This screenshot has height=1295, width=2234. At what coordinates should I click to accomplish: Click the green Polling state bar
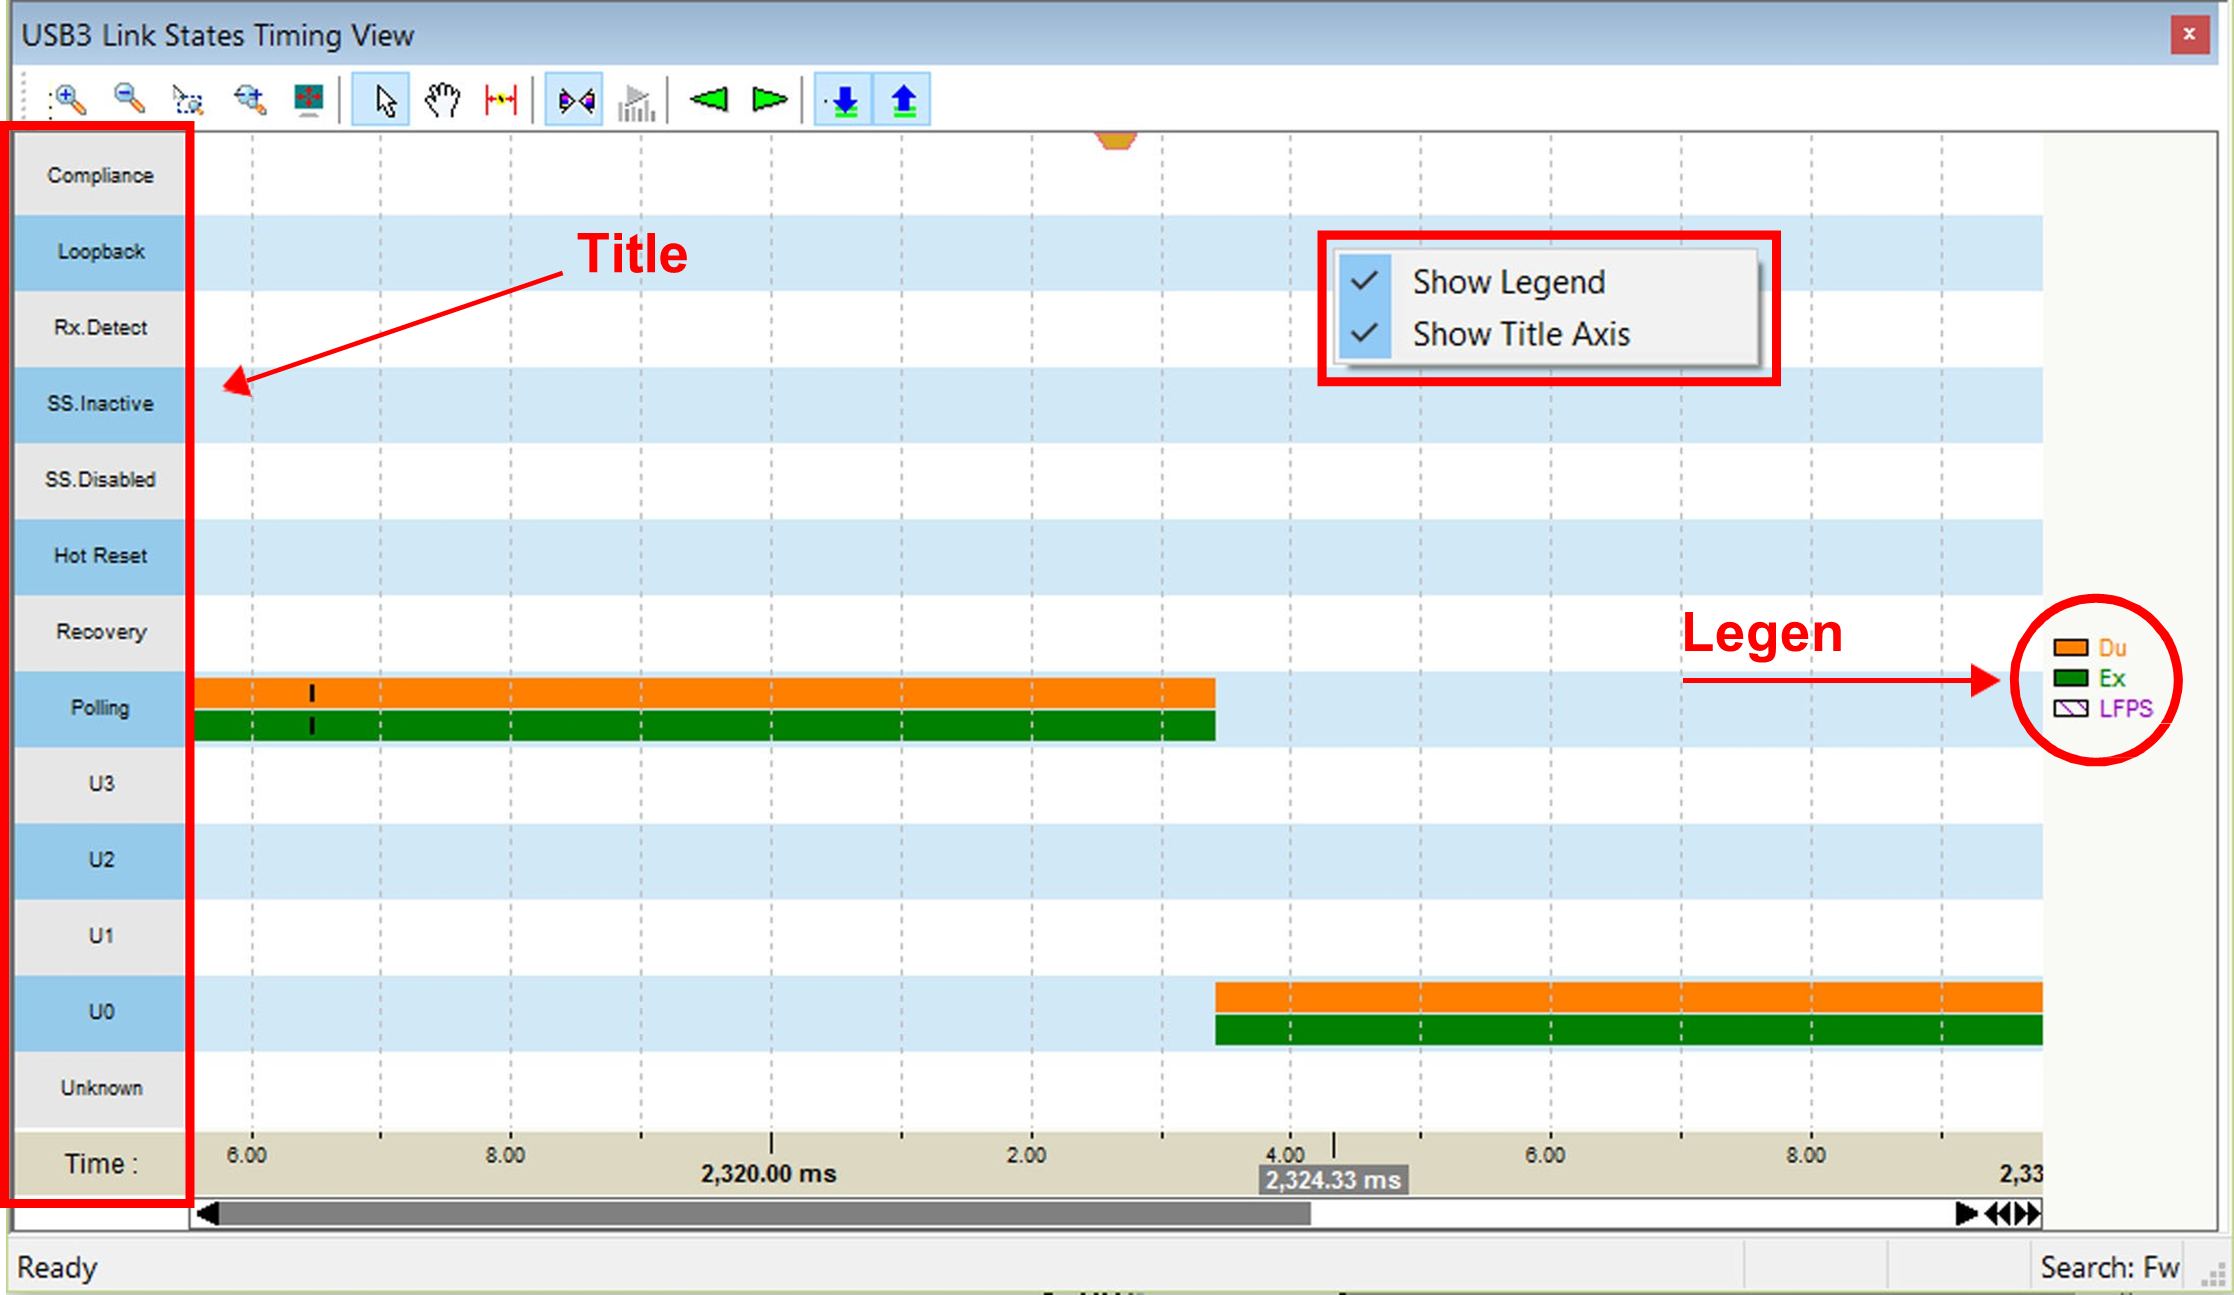tap(704, 725)
